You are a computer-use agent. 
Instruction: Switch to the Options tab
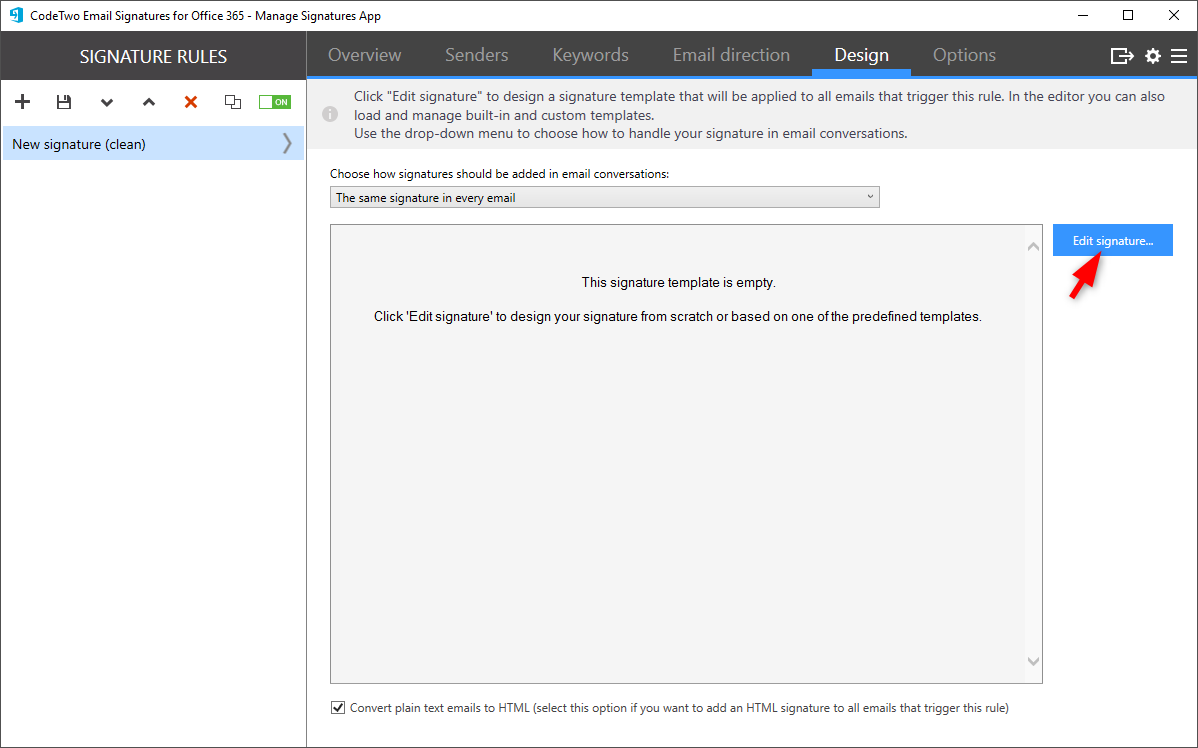tap(964, 55)
